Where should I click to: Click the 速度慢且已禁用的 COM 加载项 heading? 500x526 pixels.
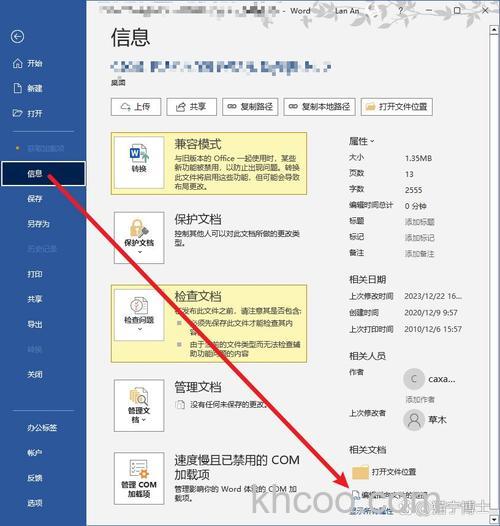[x=237, y=467]
